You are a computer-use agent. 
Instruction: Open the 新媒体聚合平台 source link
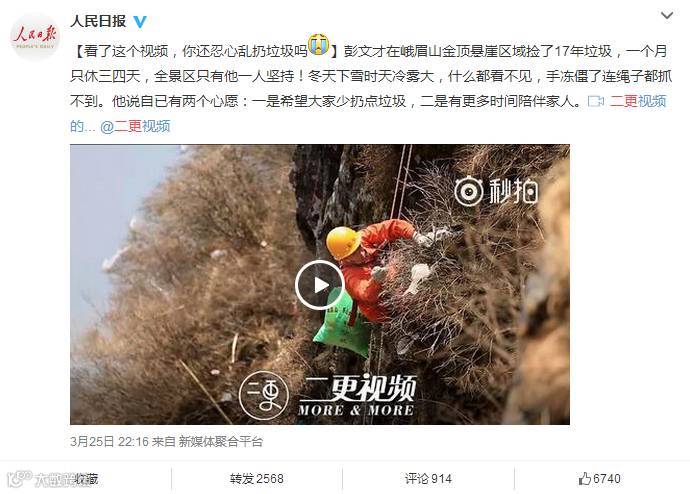pyautogui.click(x=221, y=441)
